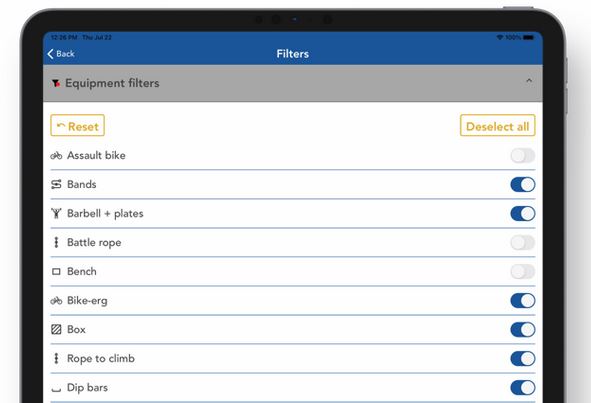Click the Barbell + plates icon
The width and height of the screenshot is (591, 403).
(x=56, y=213)
